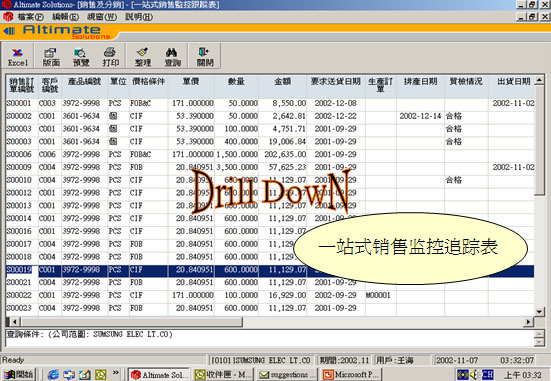Open the 查詢 binoculars query icon
Image resolution: width=551 pixels, height=381 pixels.
coord(173,57)
